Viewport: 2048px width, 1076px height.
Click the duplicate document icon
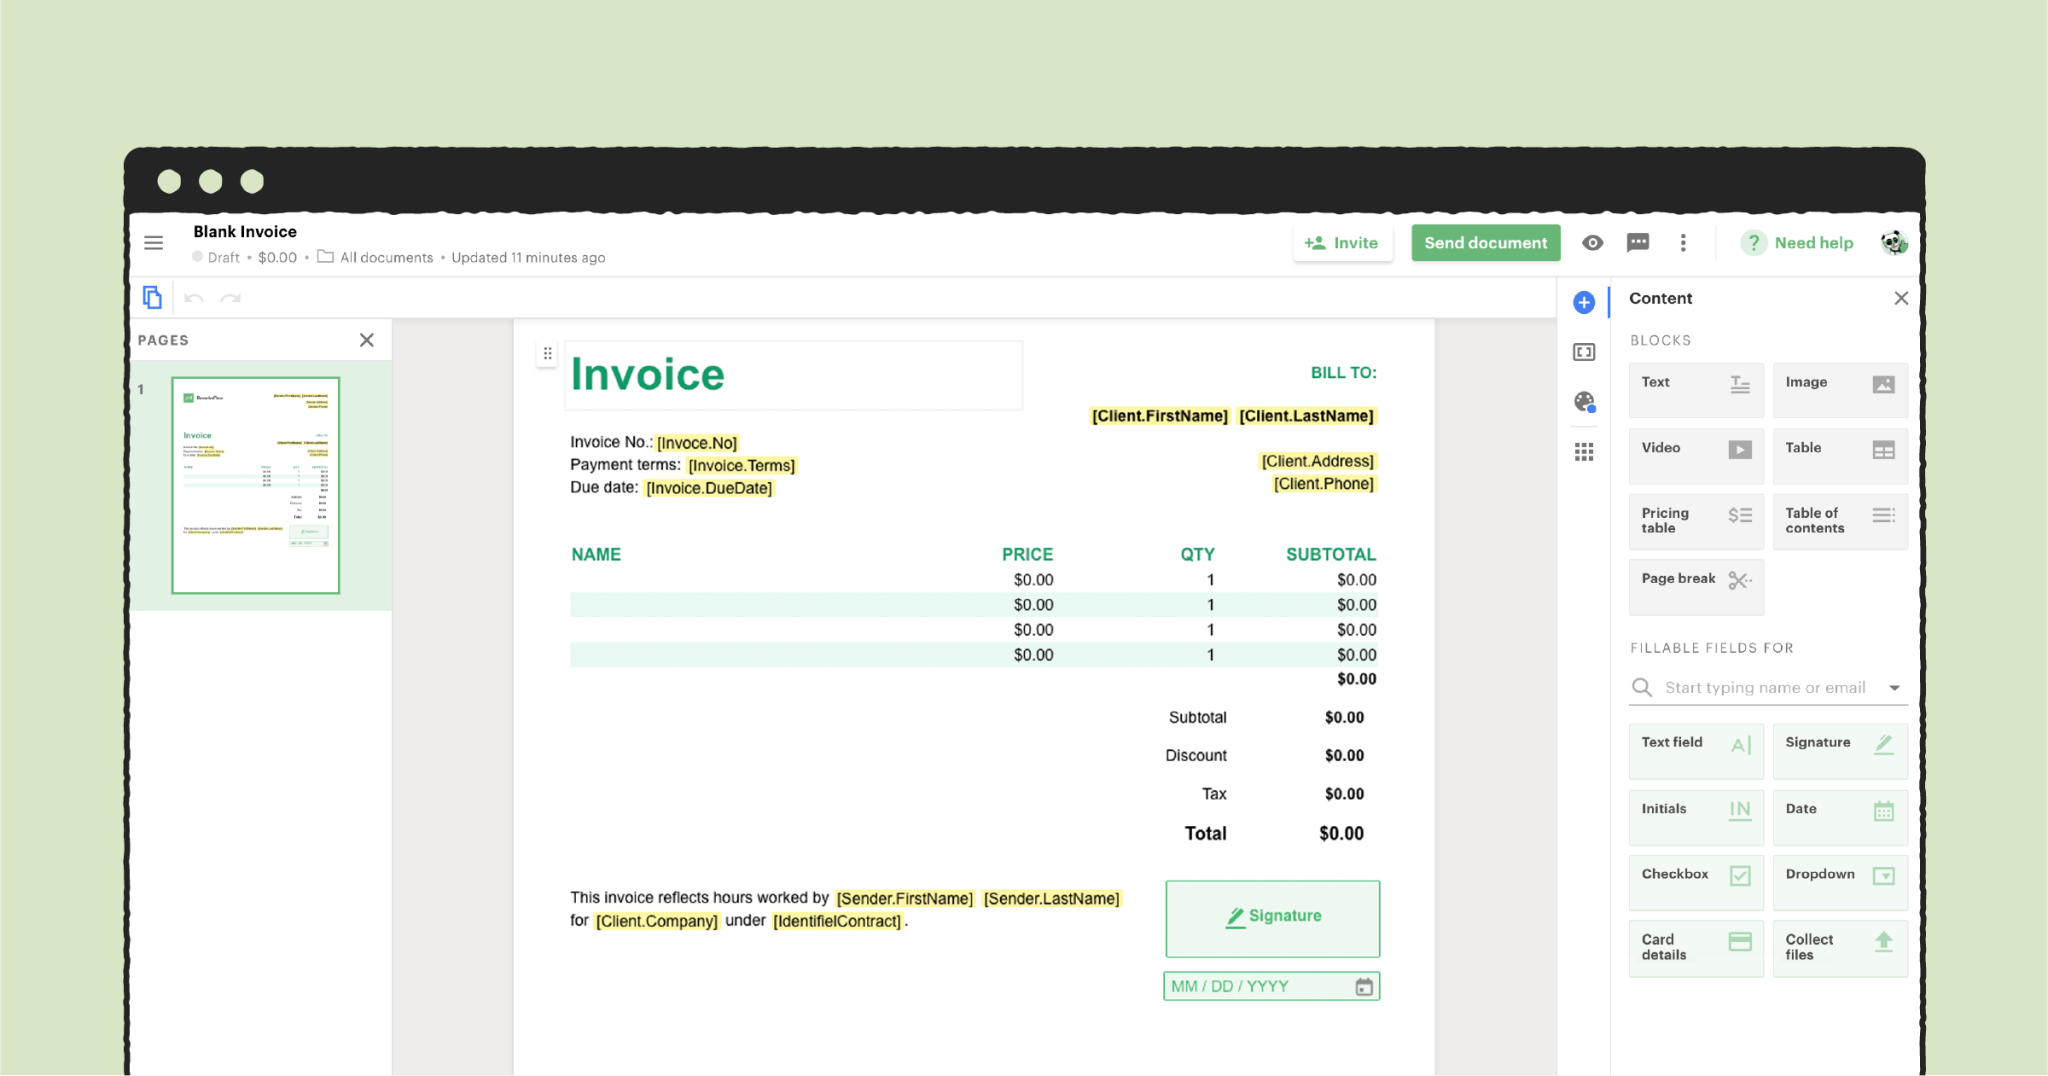click(x=152, y=297)
